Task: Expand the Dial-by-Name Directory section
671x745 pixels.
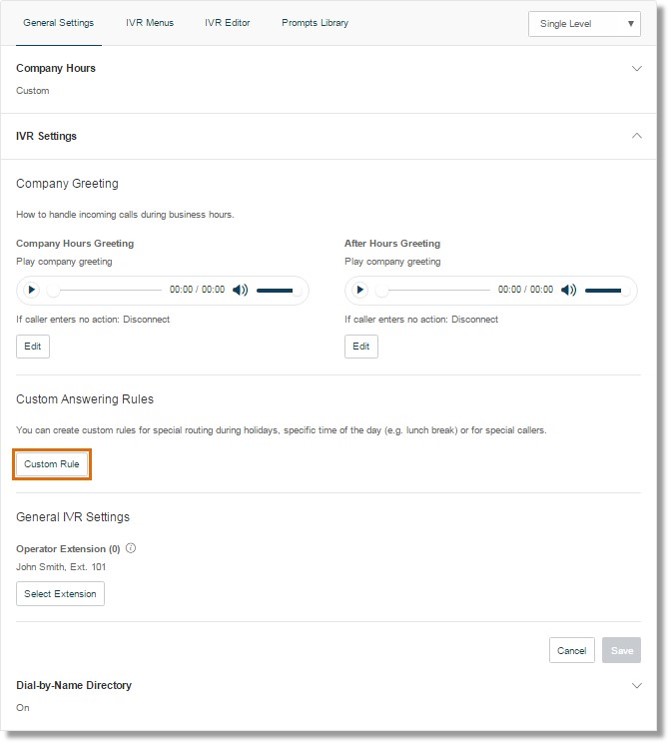Action: point(636,685)
